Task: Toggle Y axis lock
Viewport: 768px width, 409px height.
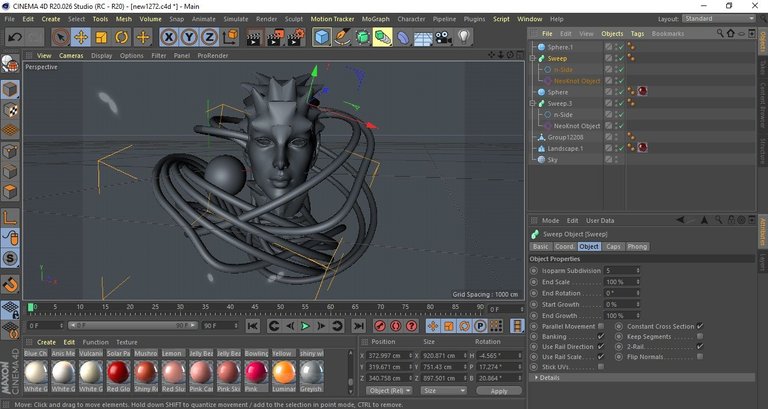Action: tap(189, 37)
